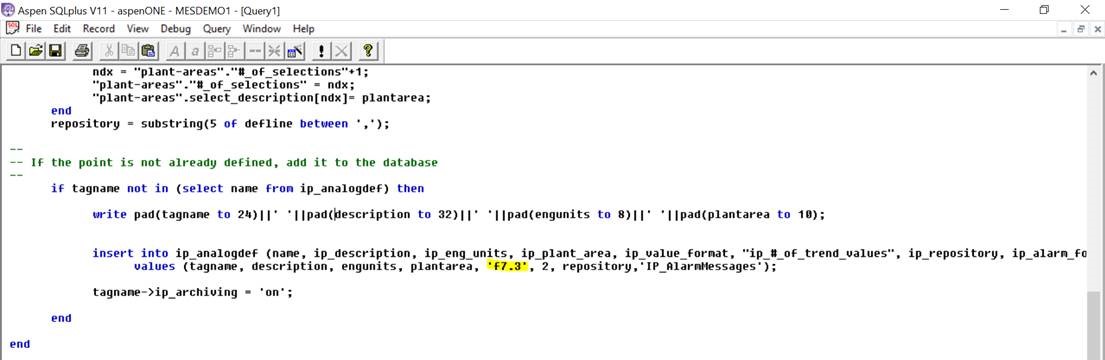
Task: Restore the inner Query1 document window
Action: [x=1080, y=30]
